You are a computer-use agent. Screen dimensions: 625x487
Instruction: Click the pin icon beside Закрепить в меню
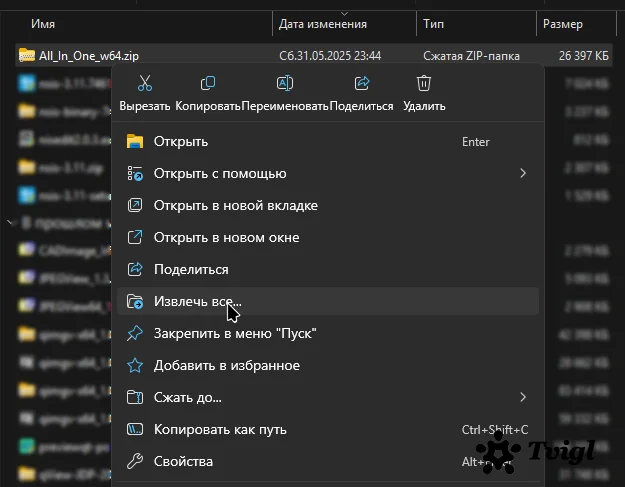click(x=135, y=333)
